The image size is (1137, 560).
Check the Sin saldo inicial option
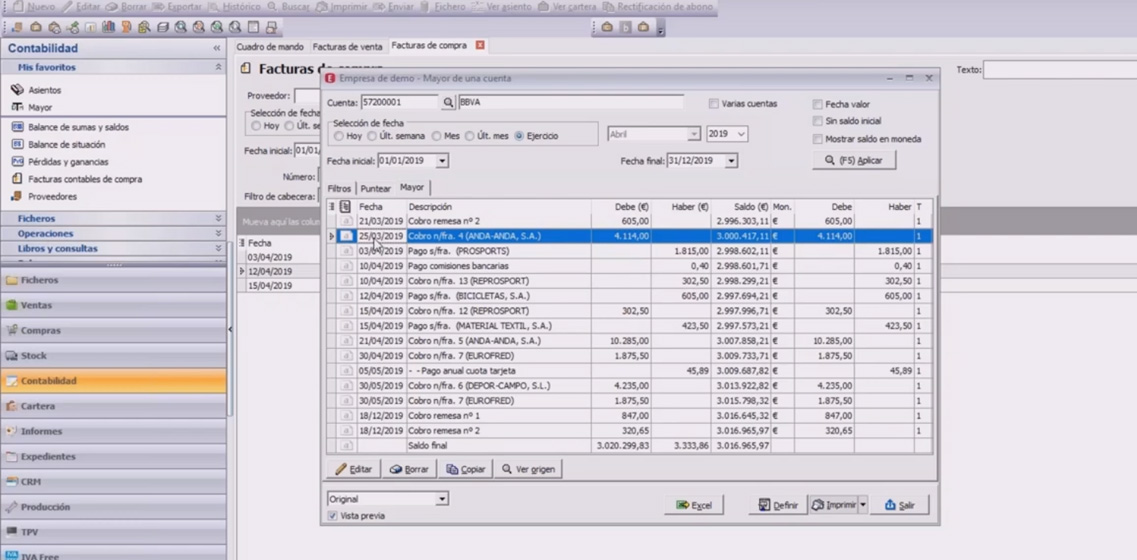[818, 122]
